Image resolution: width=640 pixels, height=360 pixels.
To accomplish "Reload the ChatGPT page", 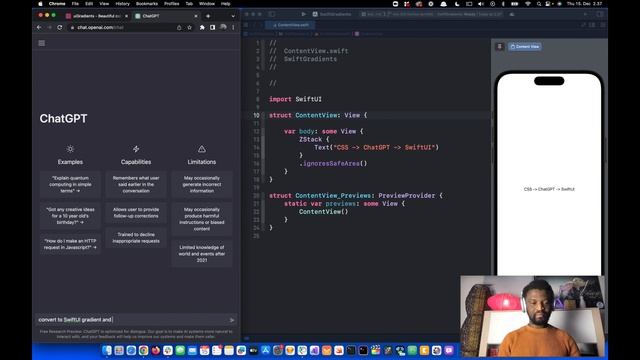I will click(60, 27).
